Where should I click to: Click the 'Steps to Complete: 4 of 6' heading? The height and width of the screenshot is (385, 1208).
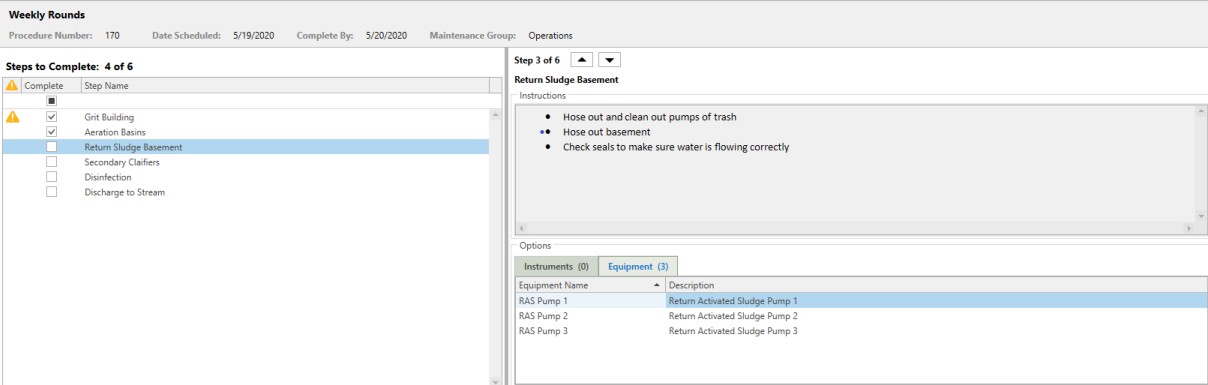click(70, 66)
